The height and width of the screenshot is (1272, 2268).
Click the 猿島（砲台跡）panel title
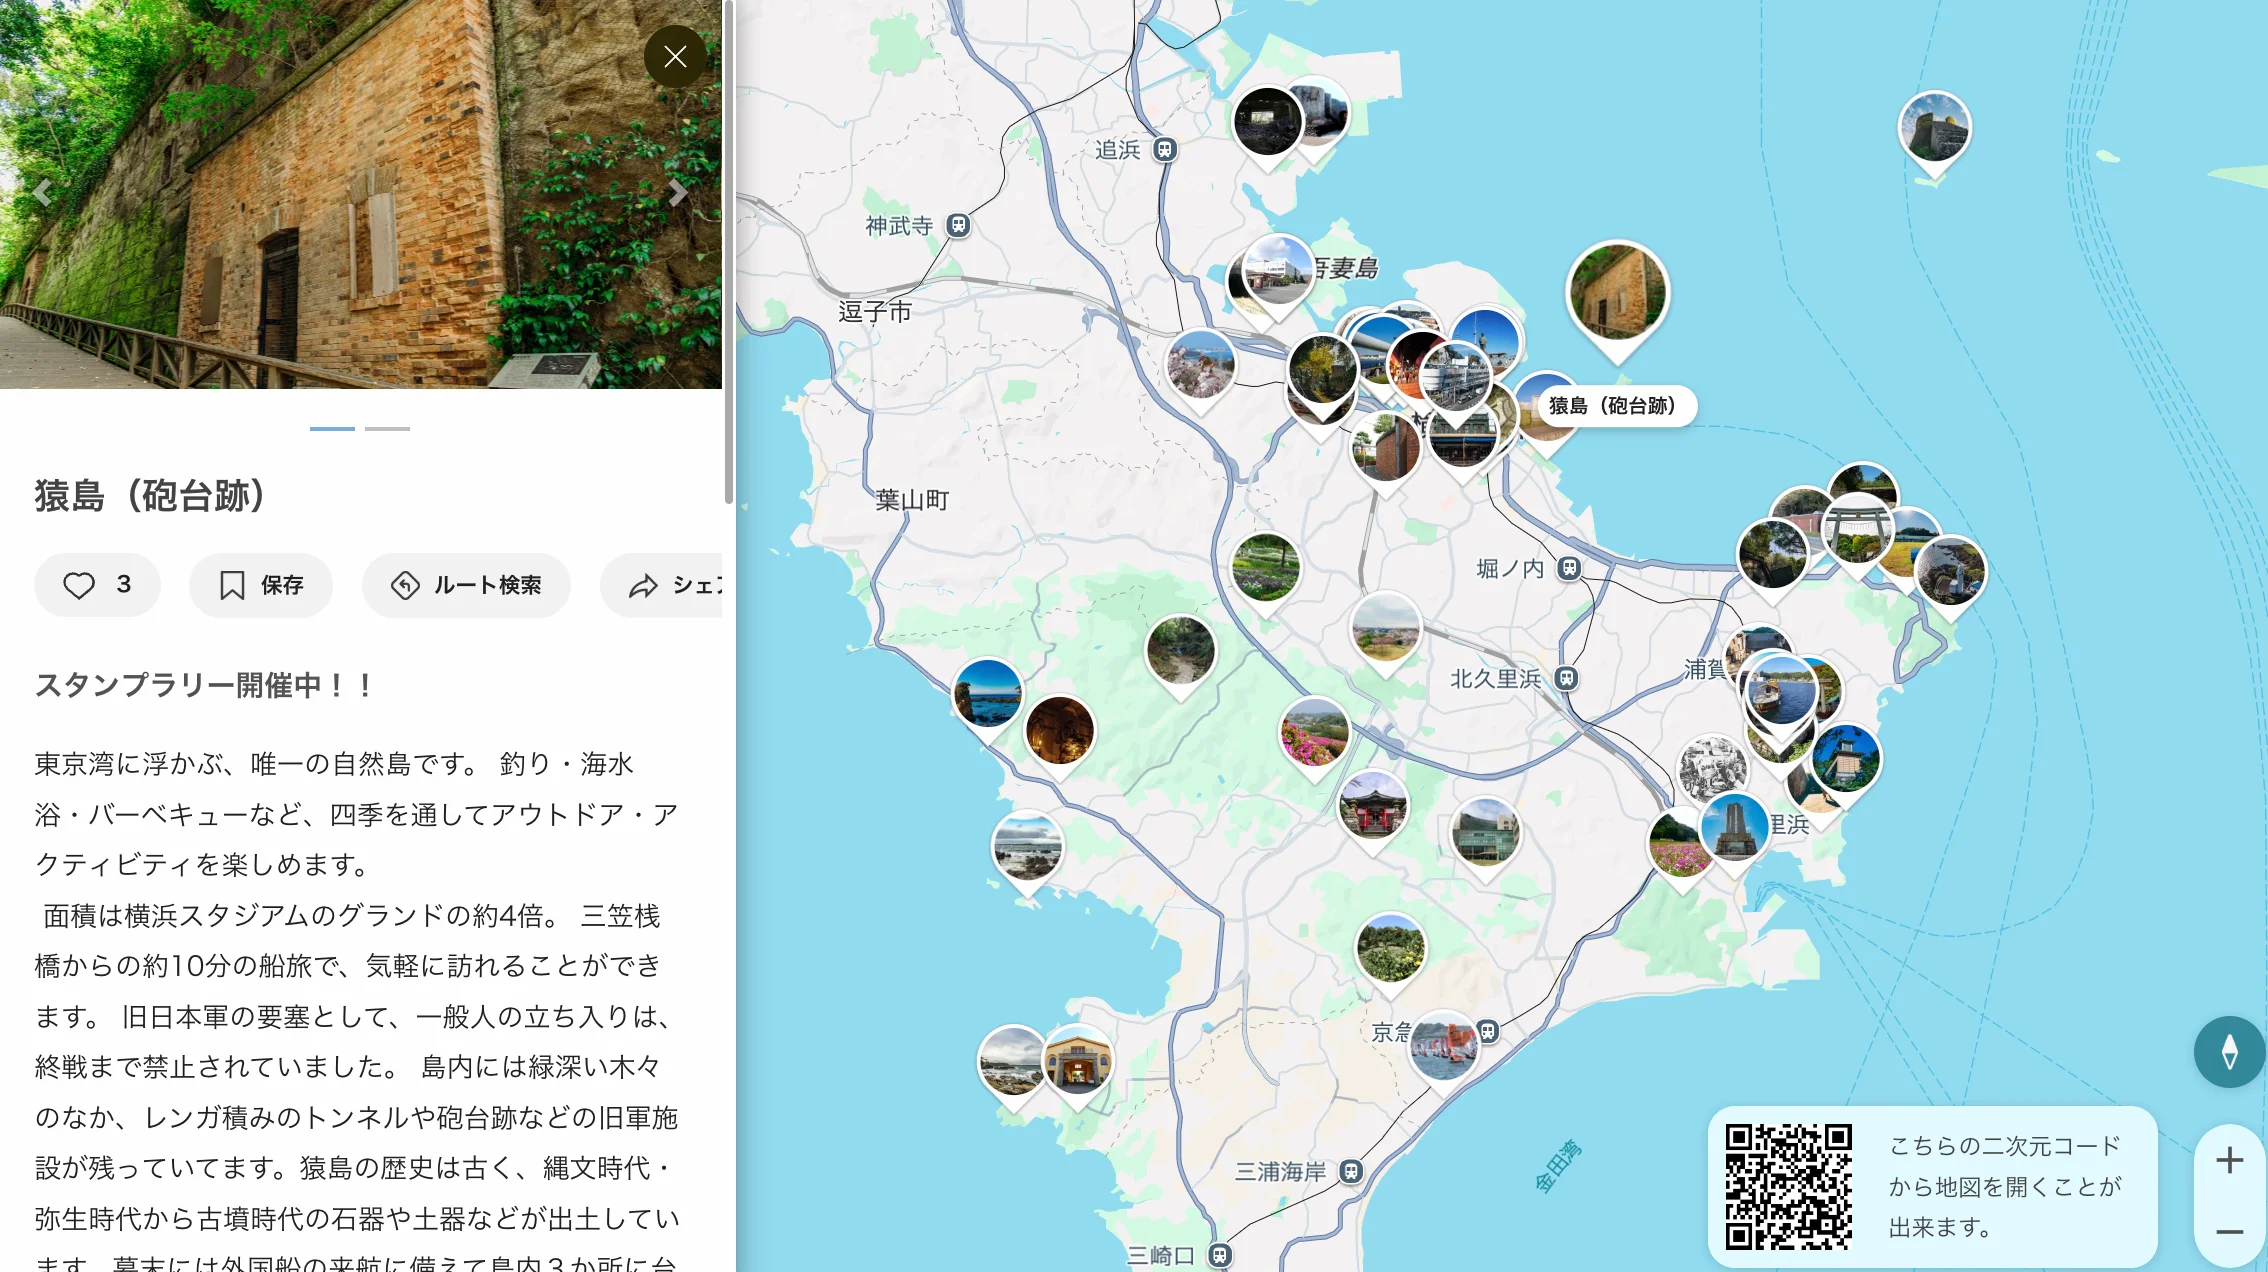150,495
